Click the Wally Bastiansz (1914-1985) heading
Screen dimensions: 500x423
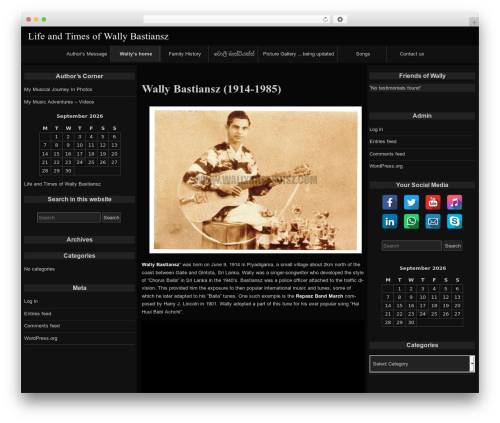(211, 89)
